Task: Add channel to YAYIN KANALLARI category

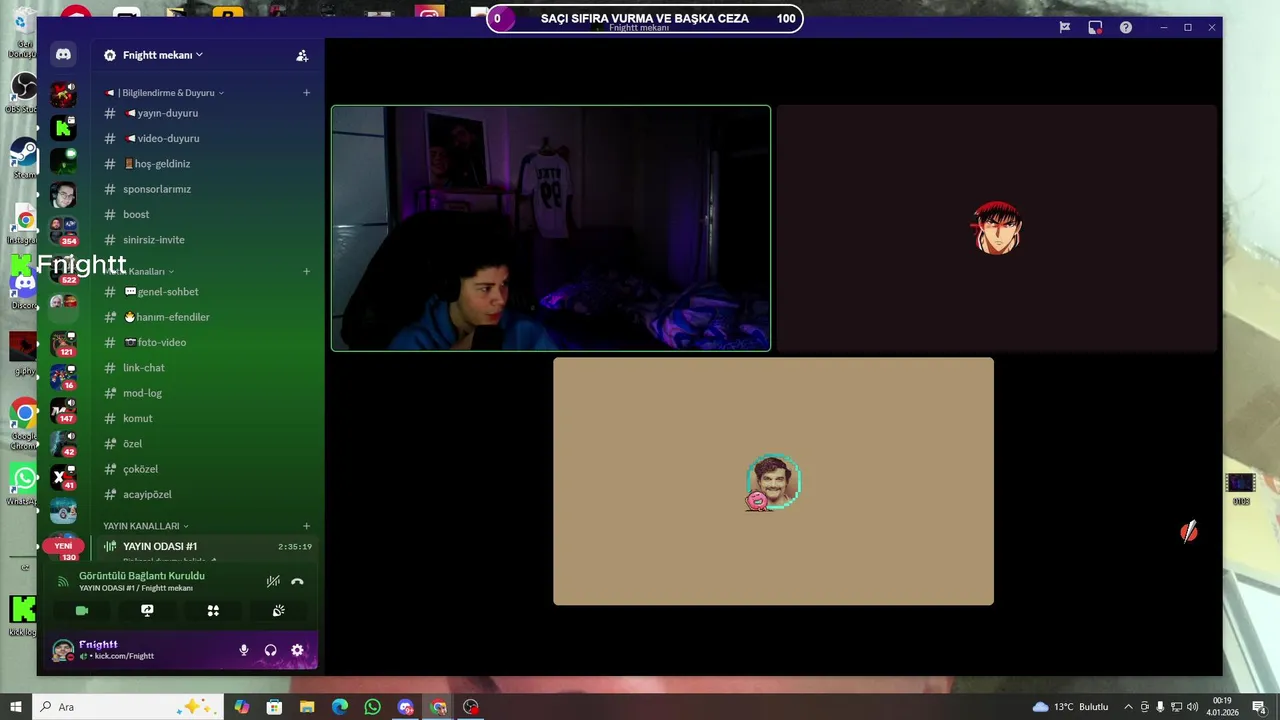Action: [x=306, y=526]
